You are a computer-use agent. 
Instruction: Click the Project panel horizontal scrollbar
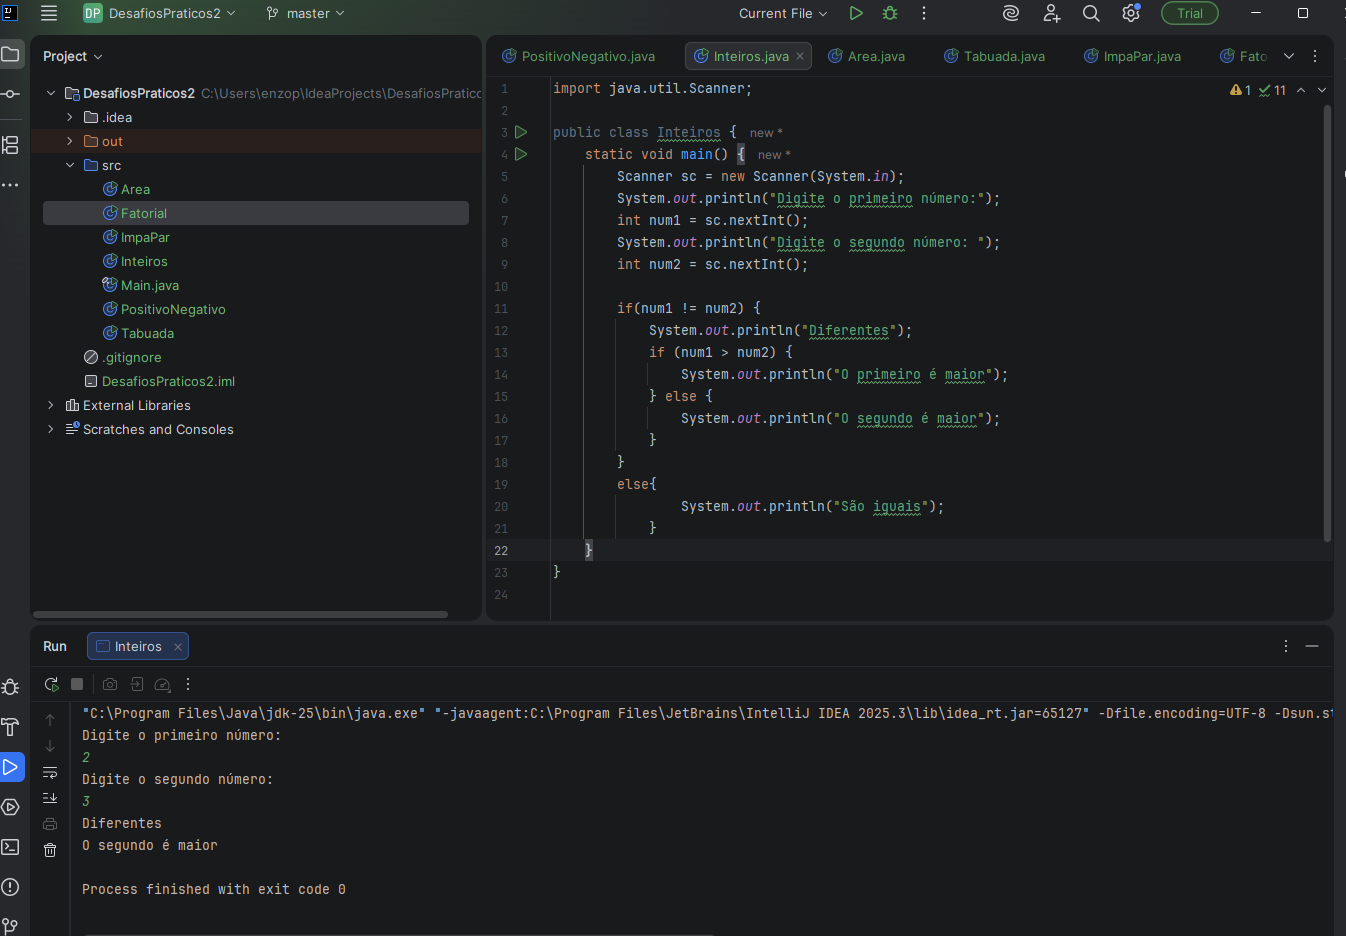click(x=240, y=614)
